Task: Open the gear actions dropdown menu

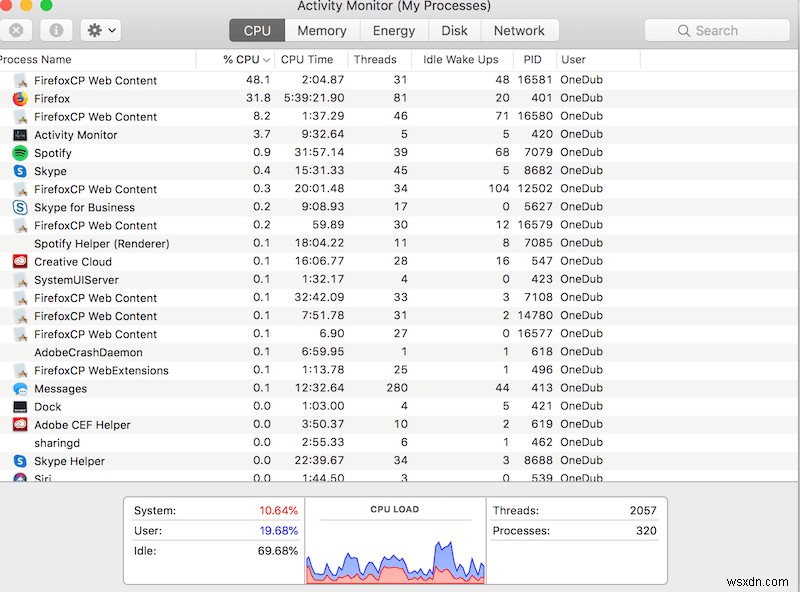Action: pos(101,31)
